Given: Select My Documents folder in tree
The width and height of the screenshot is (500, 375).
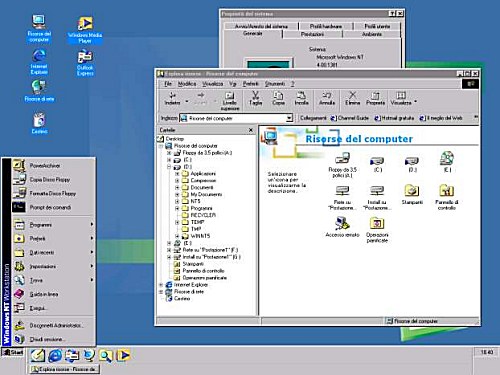Looking at the screenshot, I should point(202,194).
